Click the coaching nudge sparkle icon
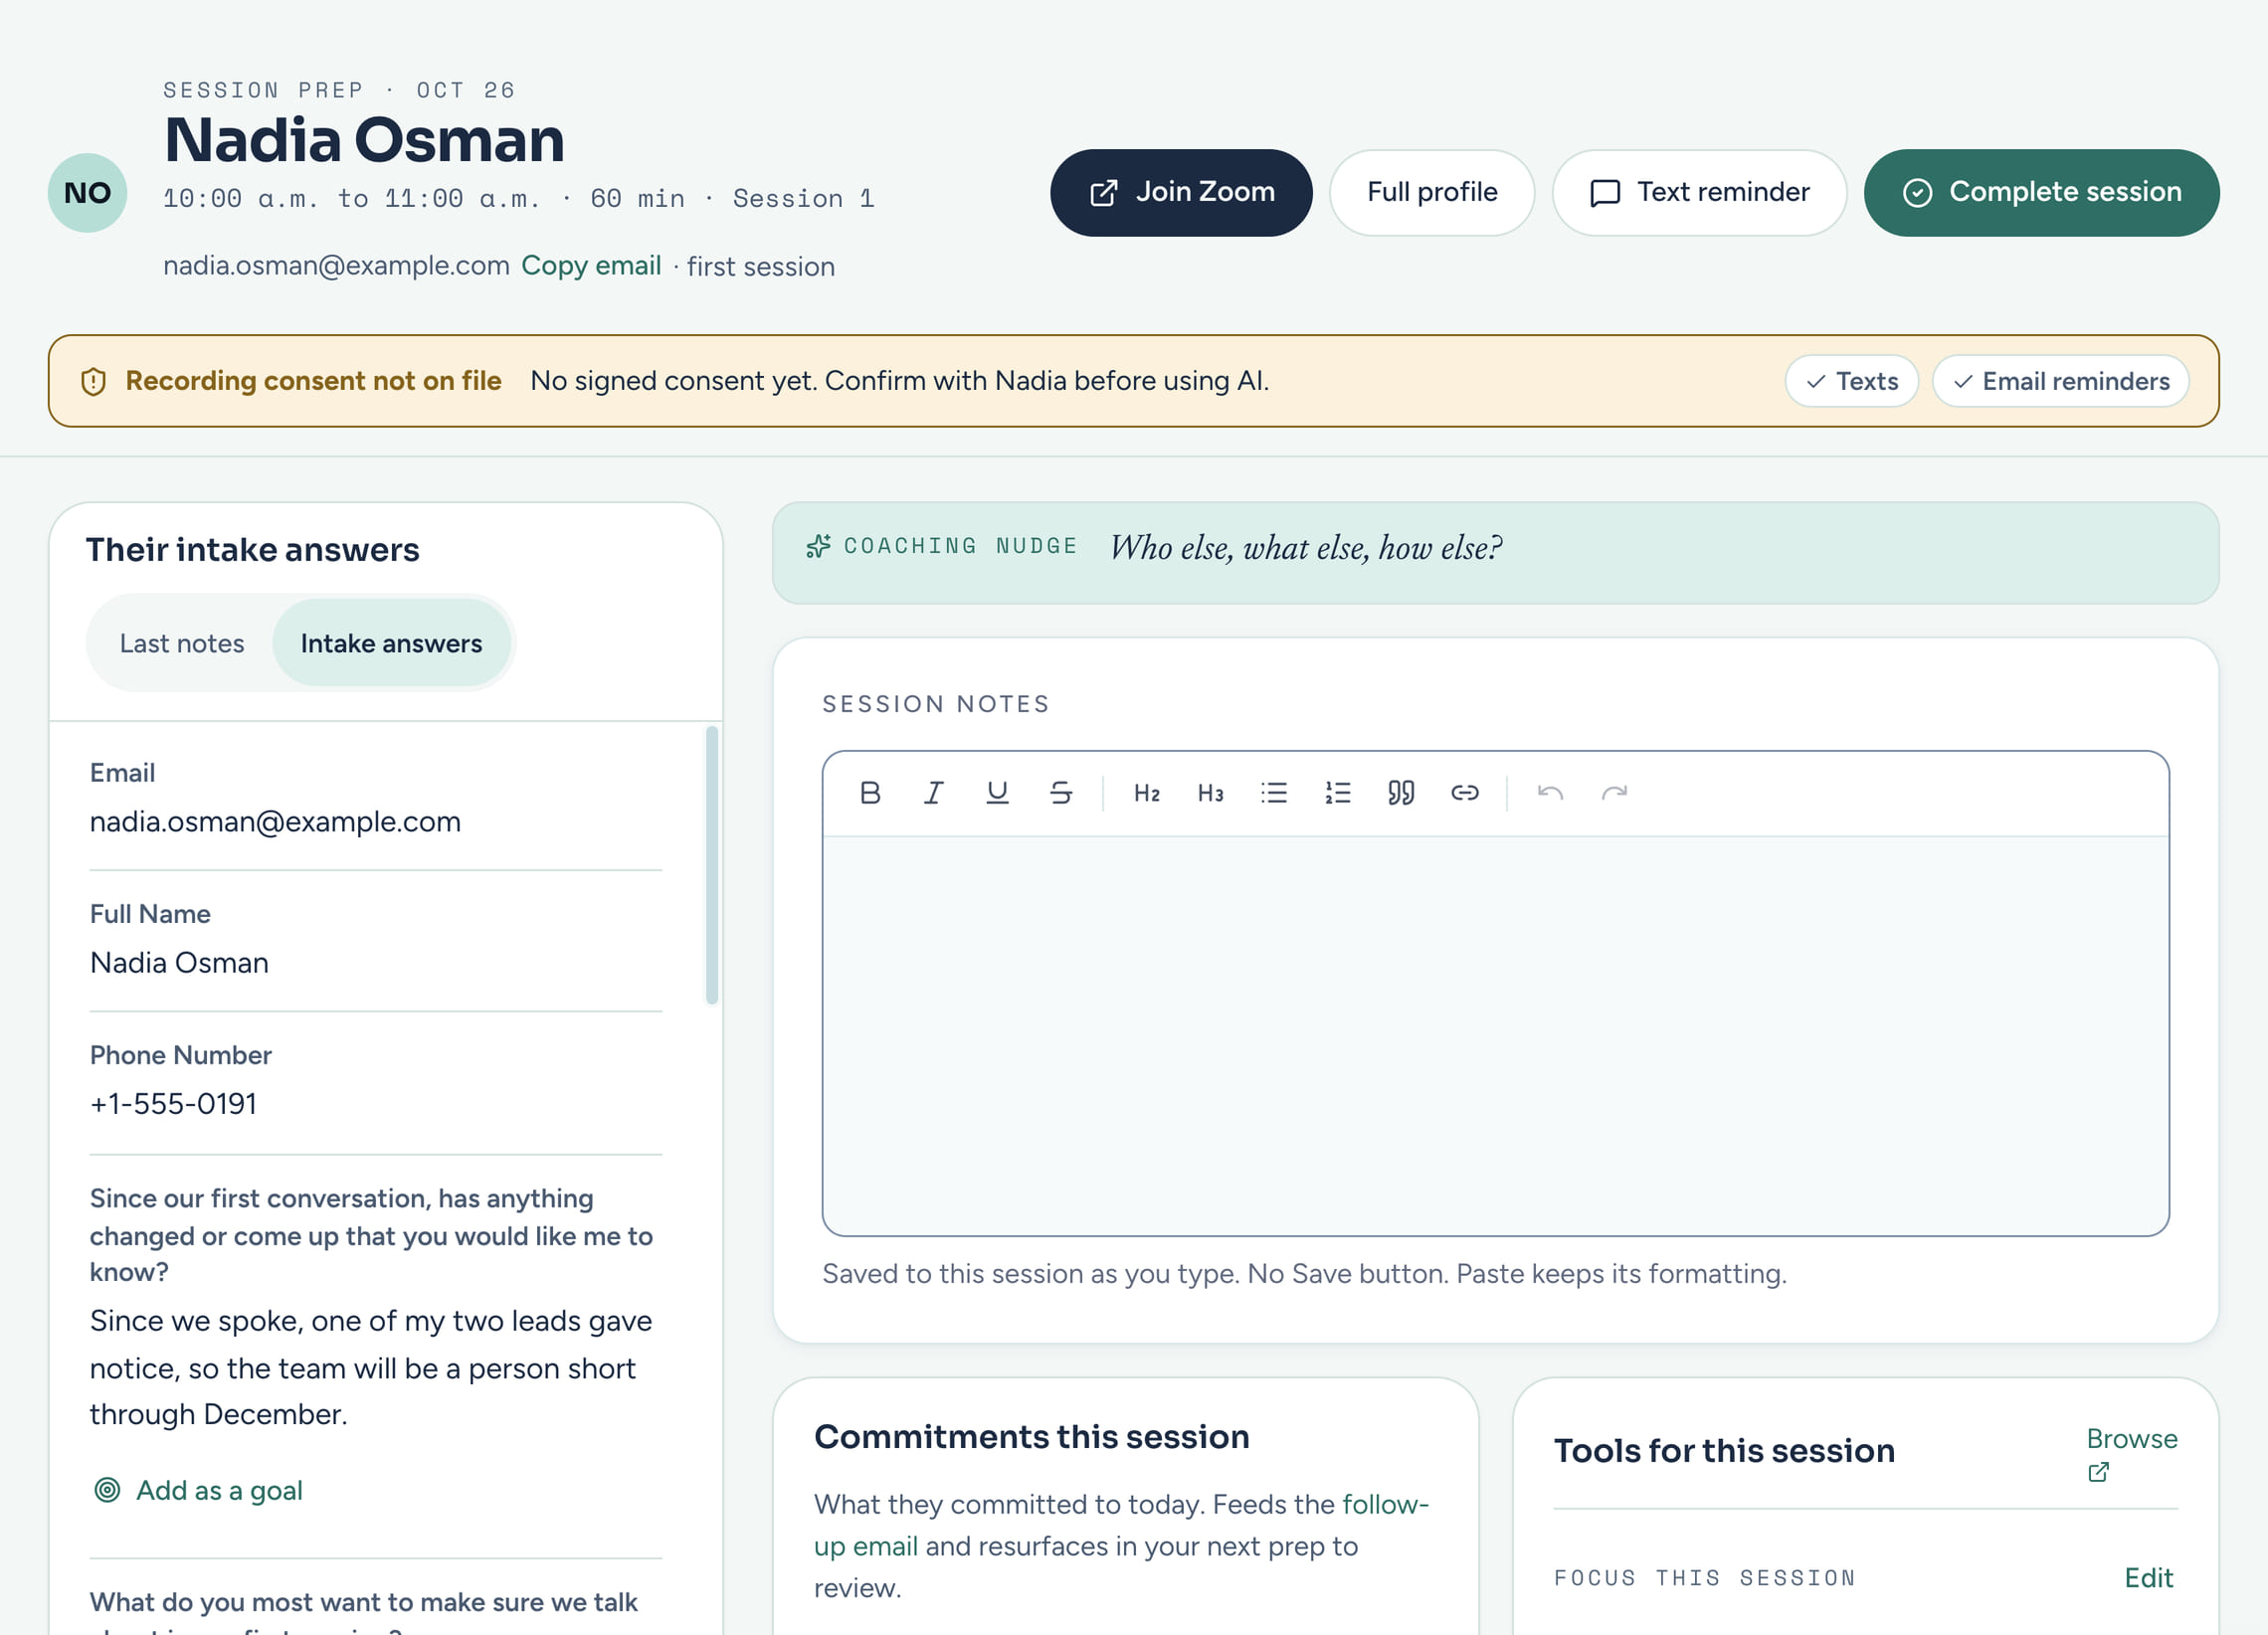The image size is (2268, 1635). tap(819, 546)
